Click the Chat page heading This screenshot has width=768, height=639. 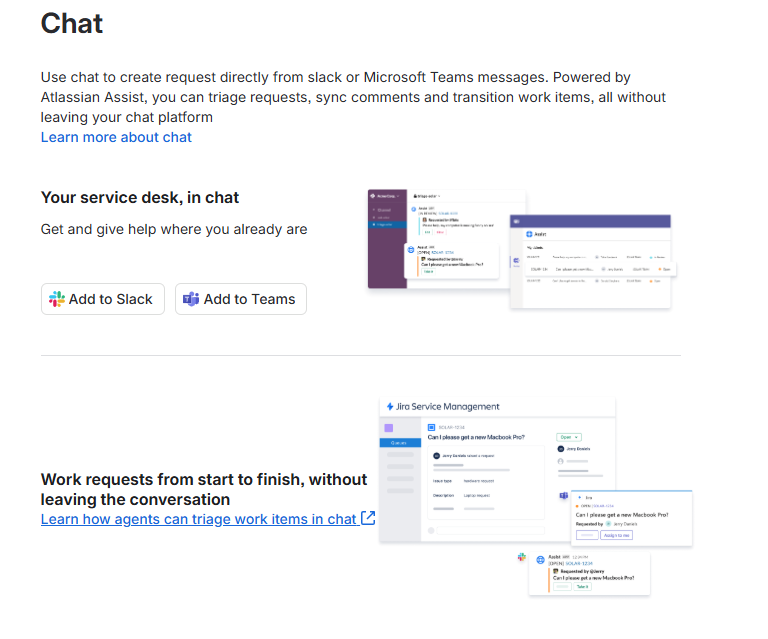click(x=72, y=23)
